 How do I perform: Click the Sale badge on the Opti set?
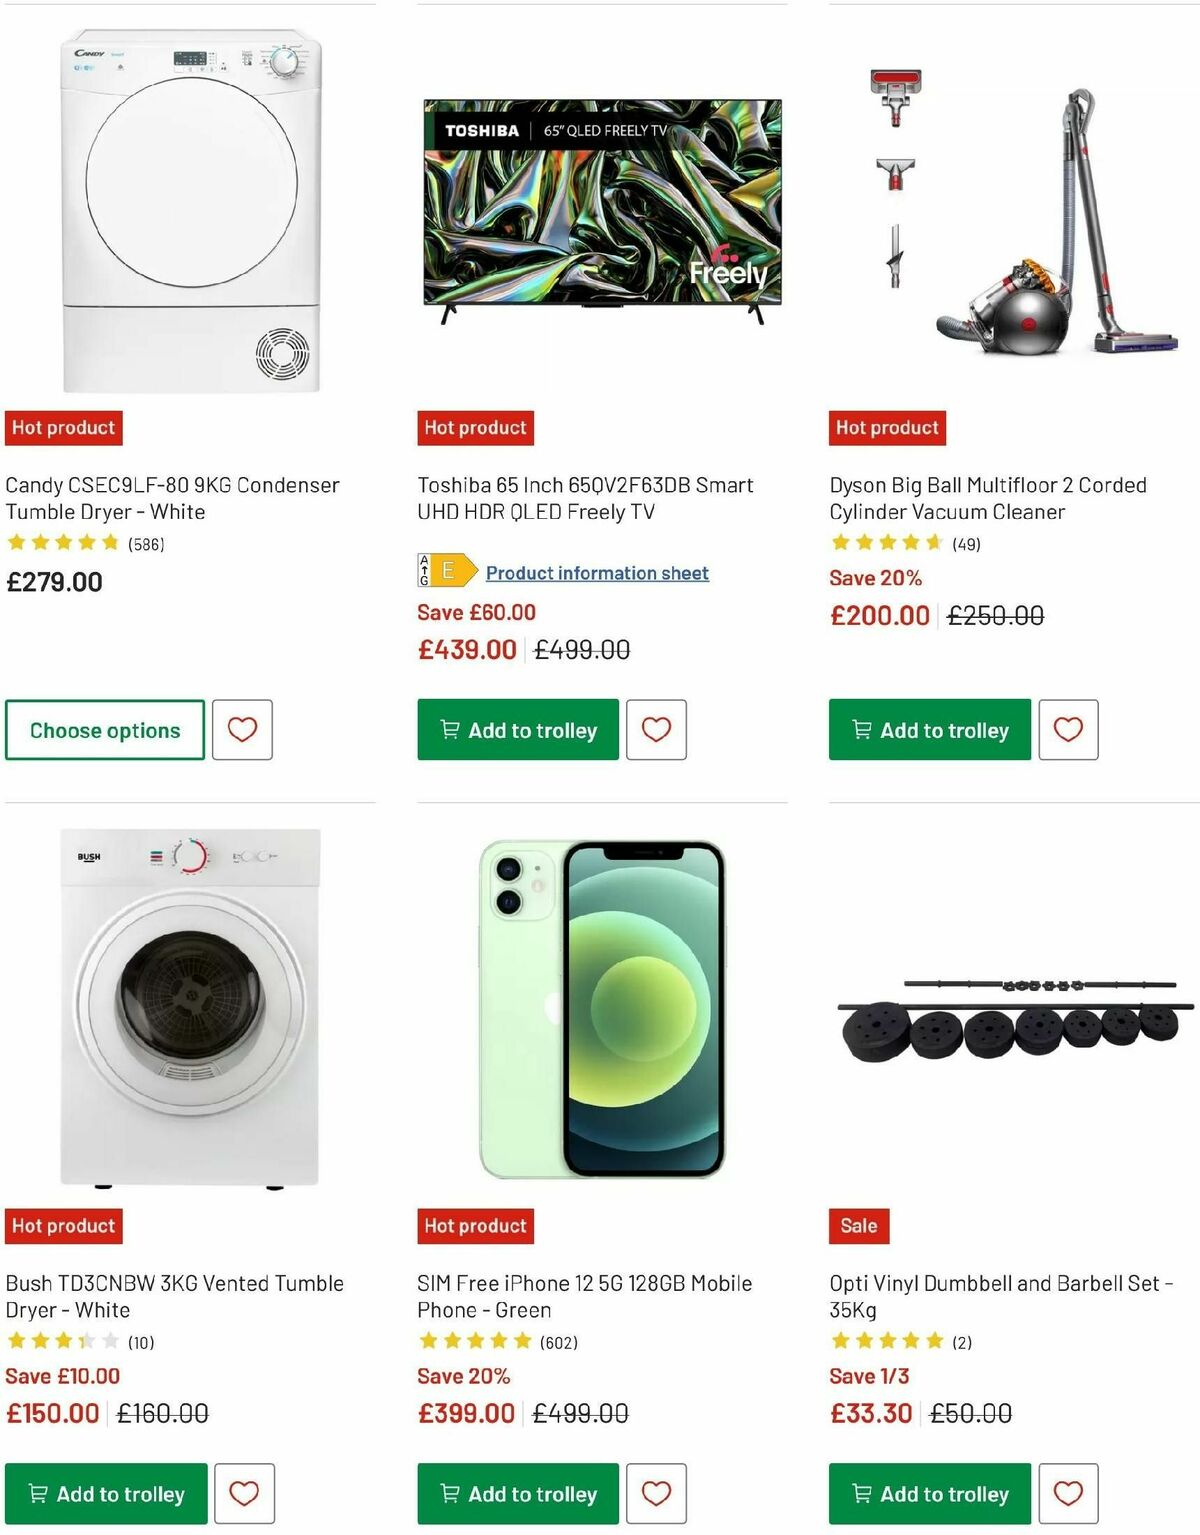point(856,1225)
